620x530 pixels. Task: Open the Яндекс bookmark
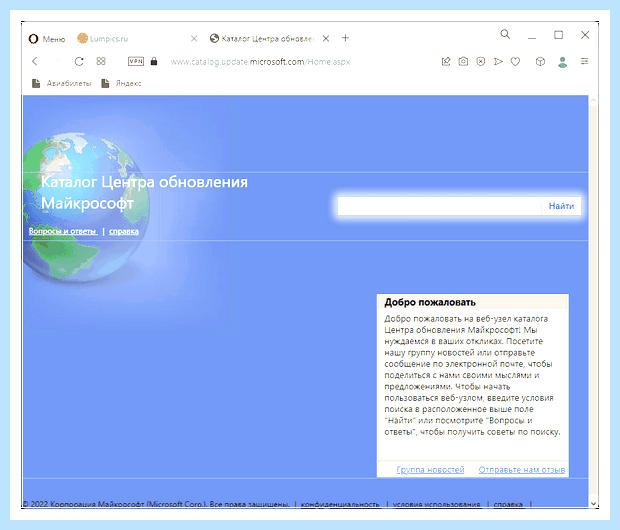pyautogui.click(x=121, y=83)
